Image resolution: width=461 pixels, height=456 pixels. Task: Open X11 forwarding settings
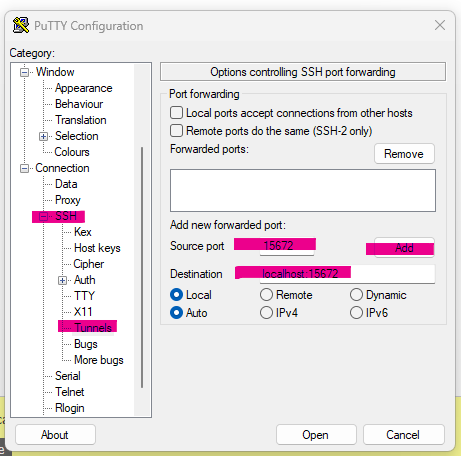(x=83, y=312)
